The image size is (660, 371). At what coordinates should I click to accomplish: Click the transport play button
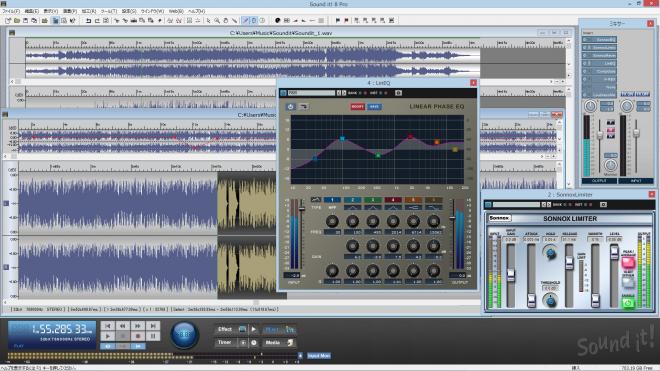coord(107,336)
